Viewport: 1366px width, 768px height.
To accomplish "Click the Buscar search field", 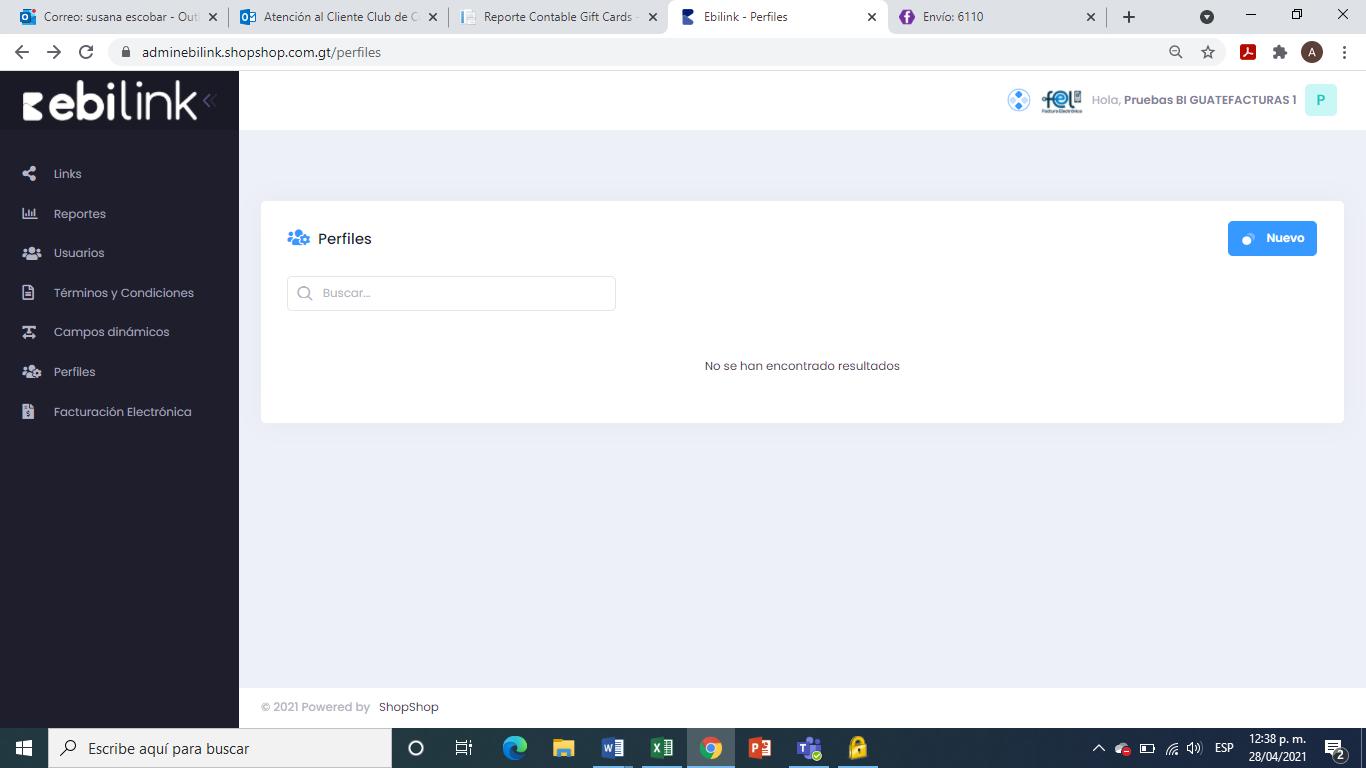I will click(451, 293).
